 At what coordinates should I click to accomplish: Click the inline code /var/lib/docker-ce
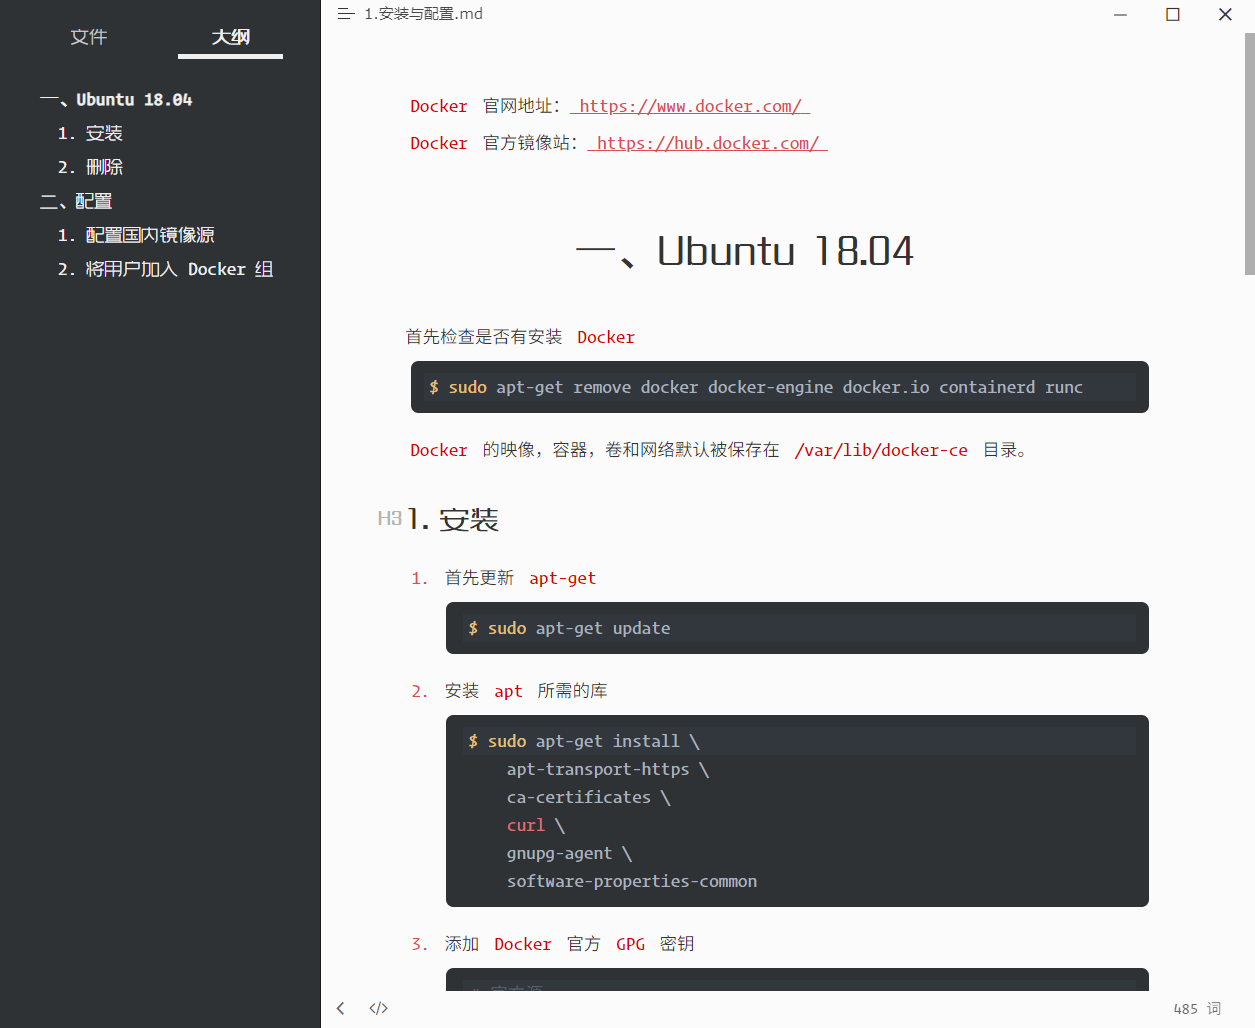[x=881, y=450]
